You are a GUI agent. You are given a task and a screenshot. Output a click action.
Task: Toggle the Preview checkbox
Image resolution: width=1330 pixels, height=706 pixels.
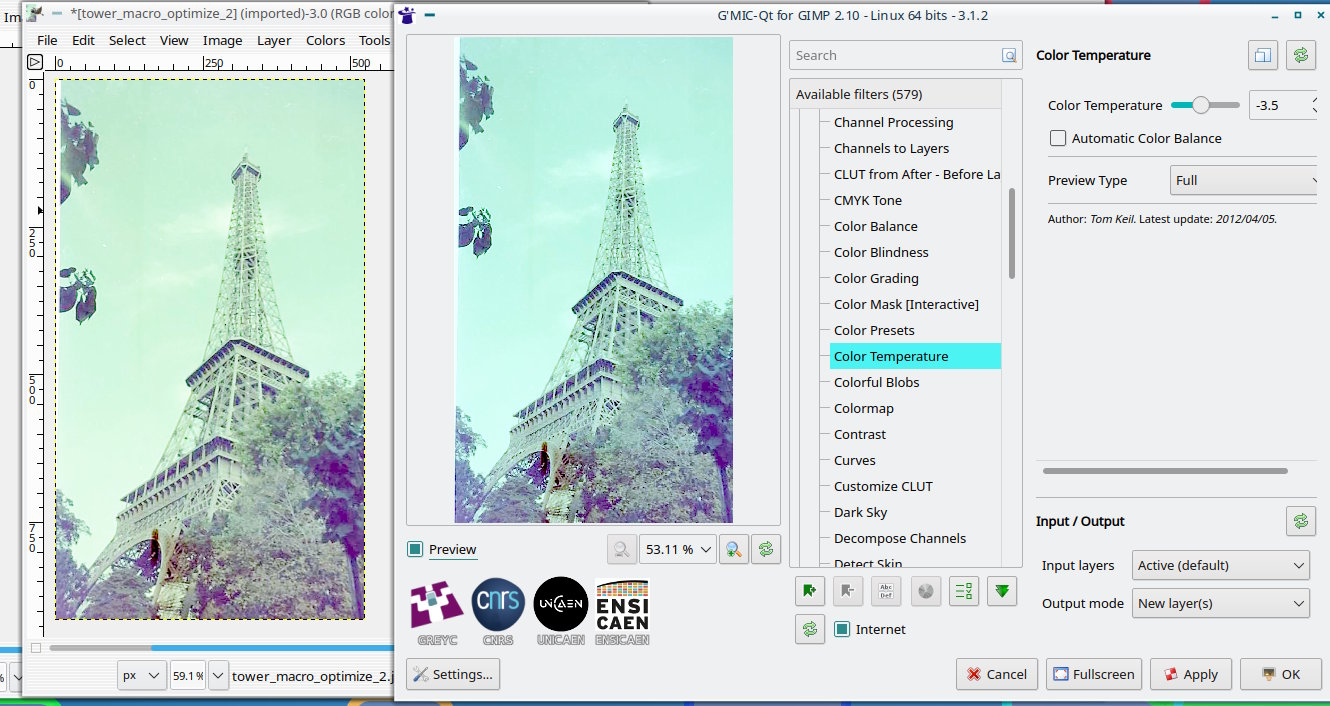415,549
